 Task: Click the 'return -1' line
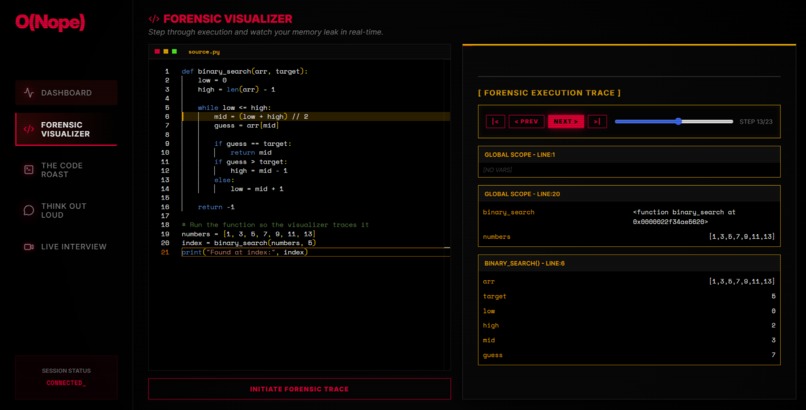(216, 207)
